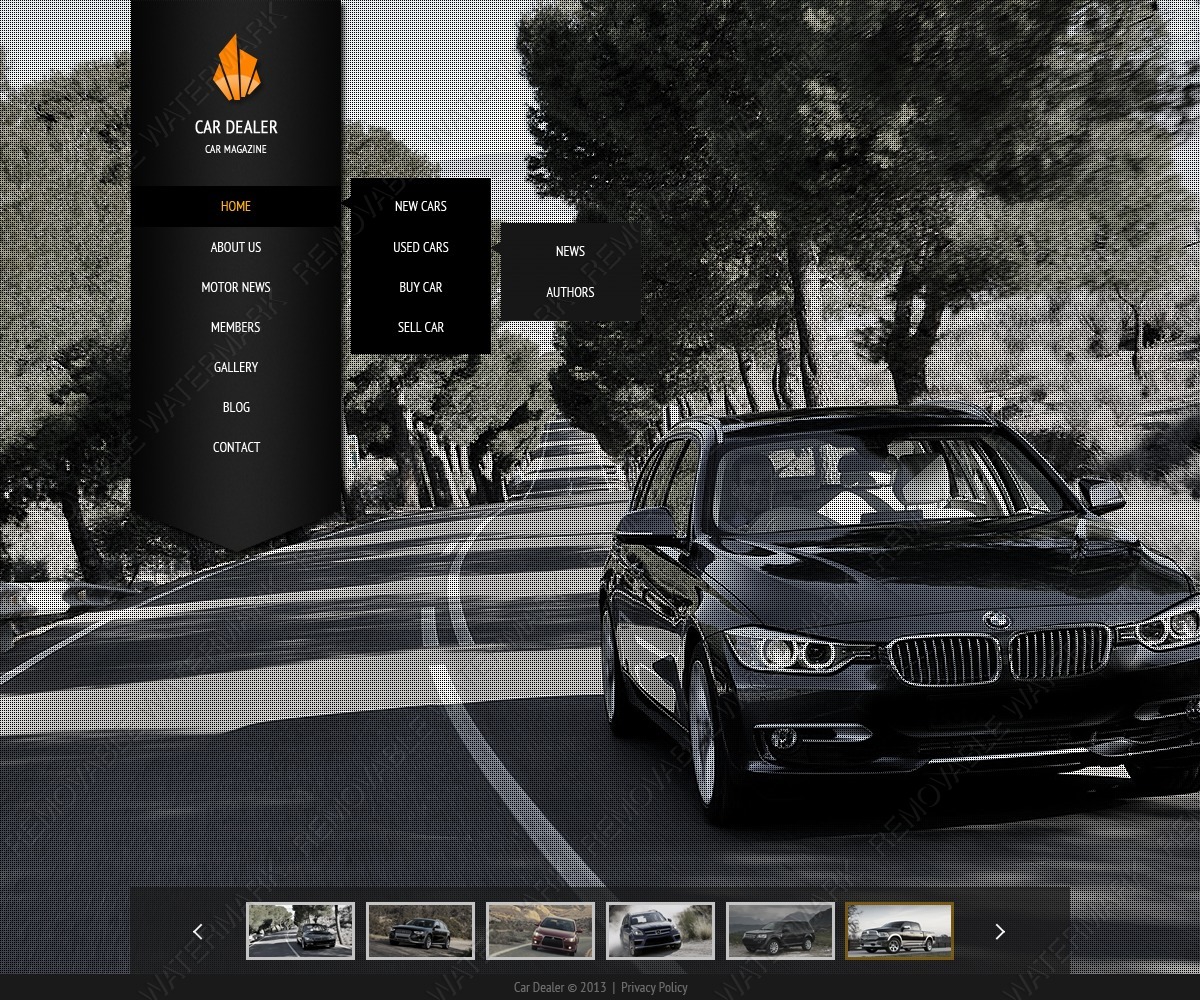Open Authors in nested submenu
The height and width of the screenshot is (1000, 1200).
click(x=570, y=292)
